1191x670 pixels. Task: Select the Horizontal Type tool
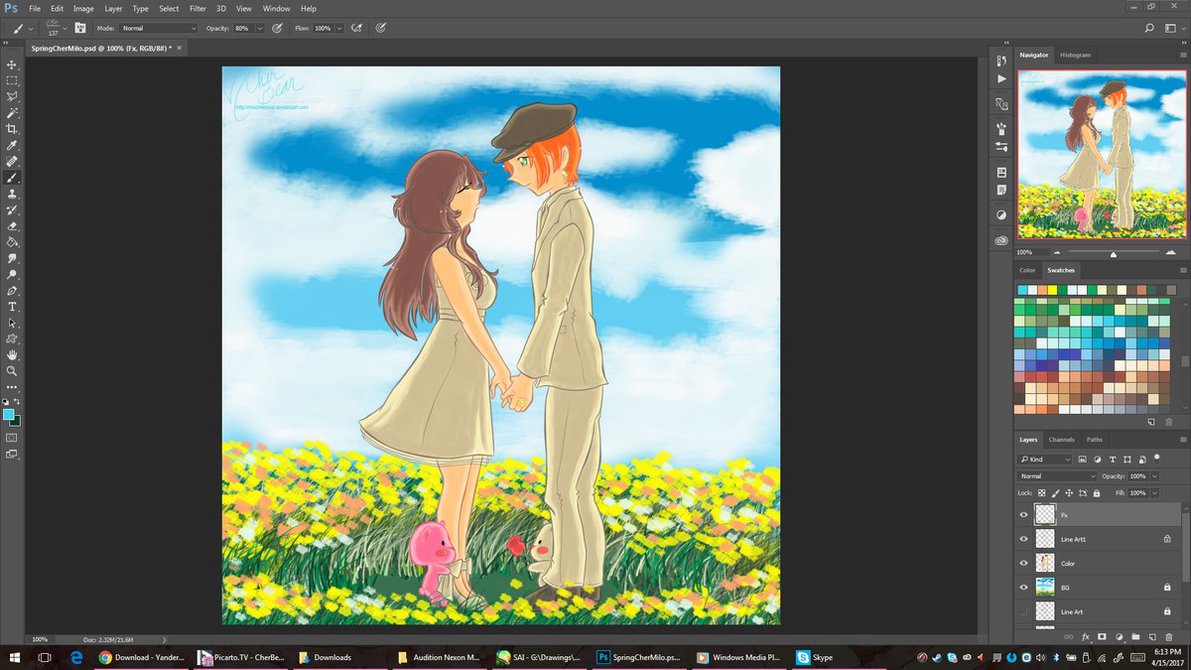11,307
